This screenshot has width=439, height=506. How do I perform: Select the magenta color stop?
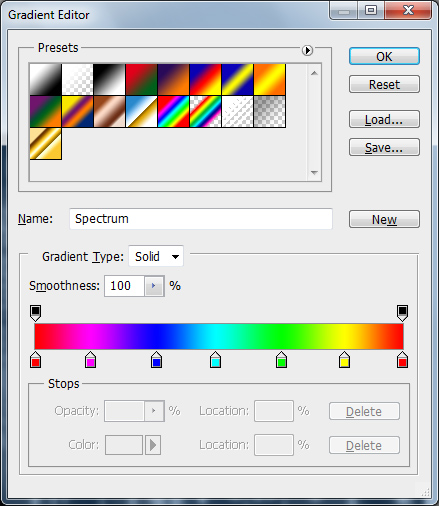point(90,359)
